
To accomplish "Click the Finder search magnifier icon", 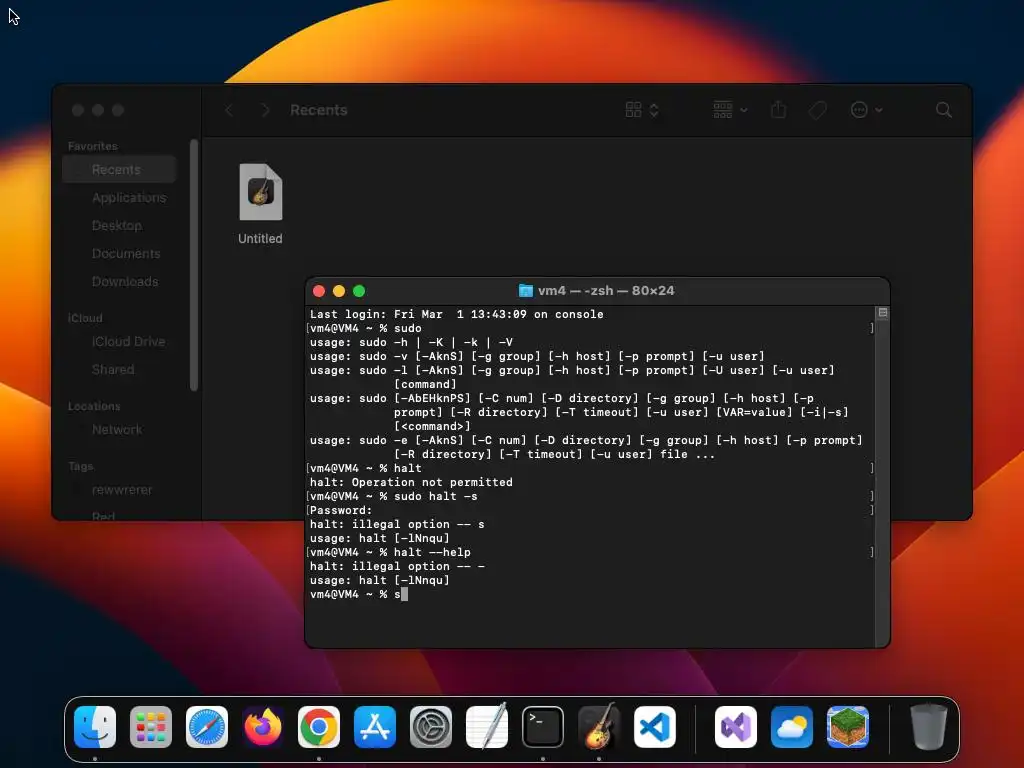I will pyautogui.click(x=944, y=110).
